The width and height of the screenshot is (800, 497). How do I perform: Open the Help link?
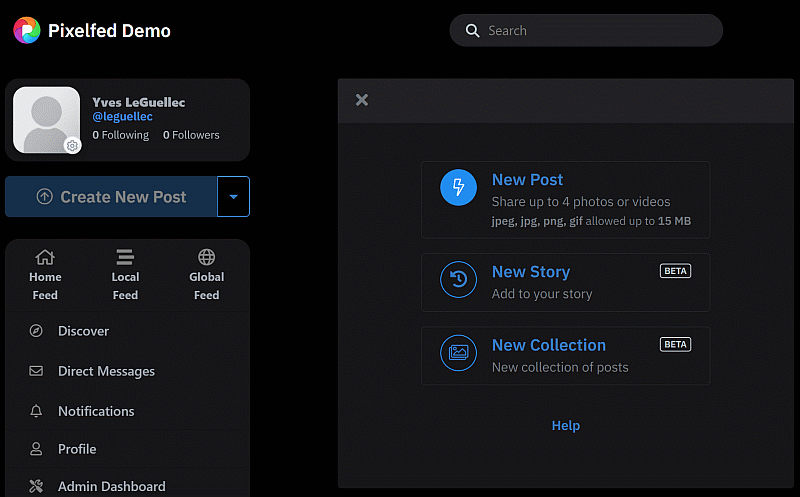(565, 425)
